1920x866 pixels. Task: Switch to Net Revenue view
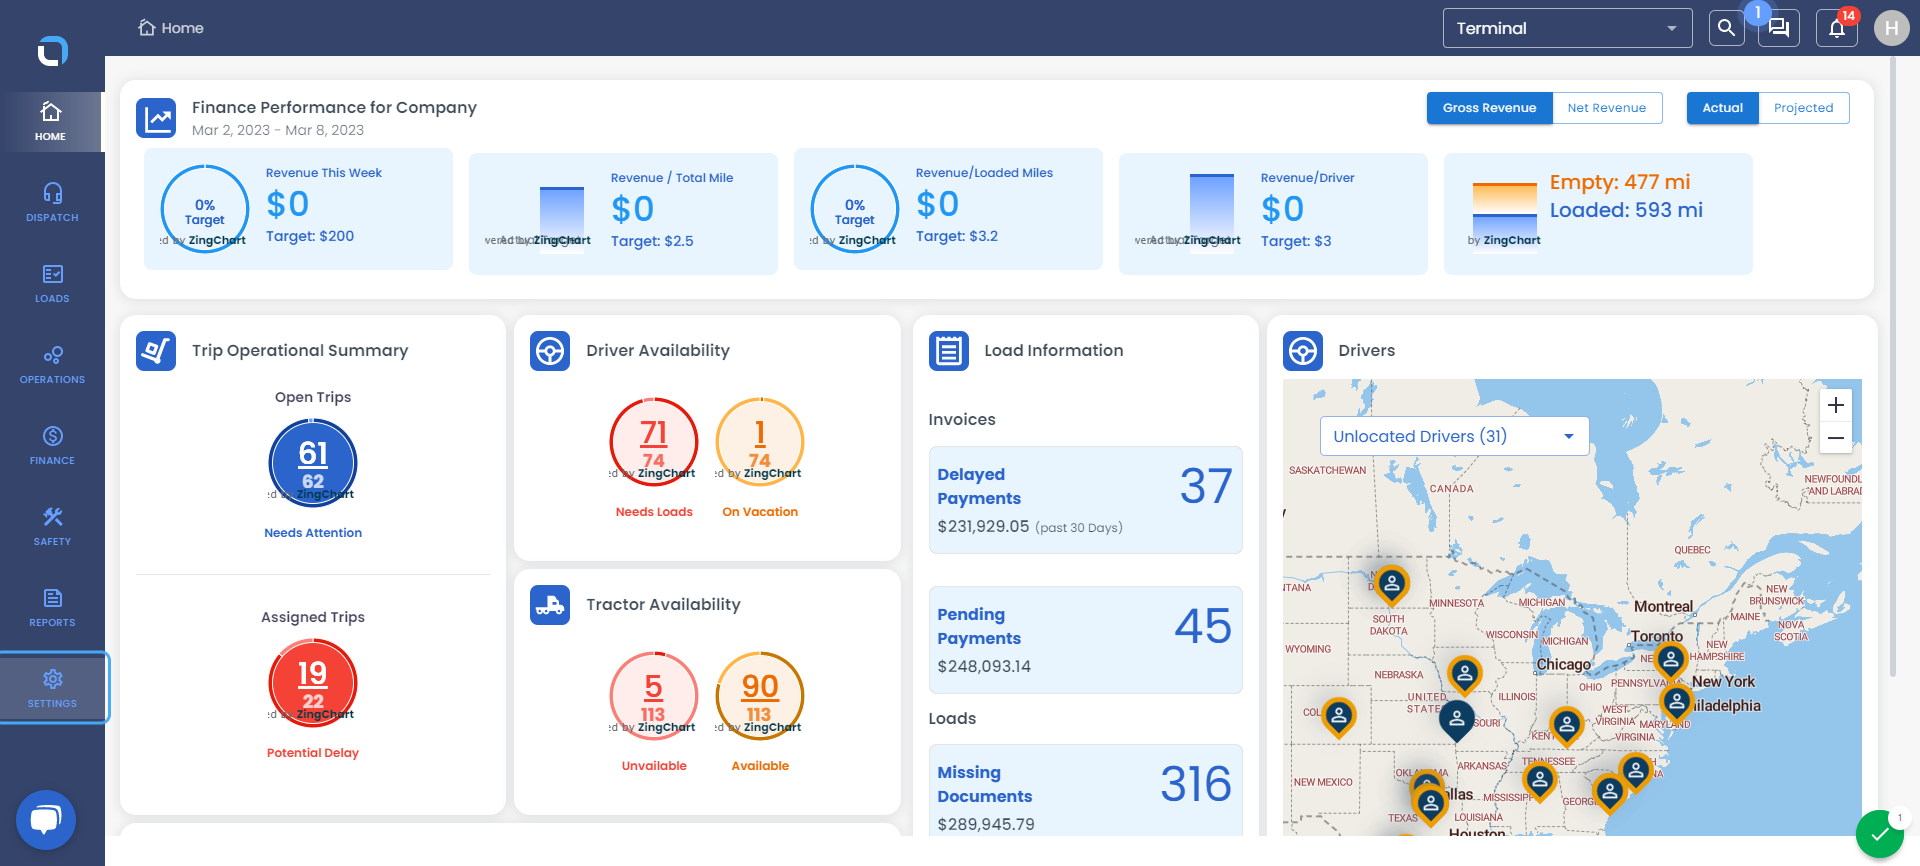(1607, 108)
